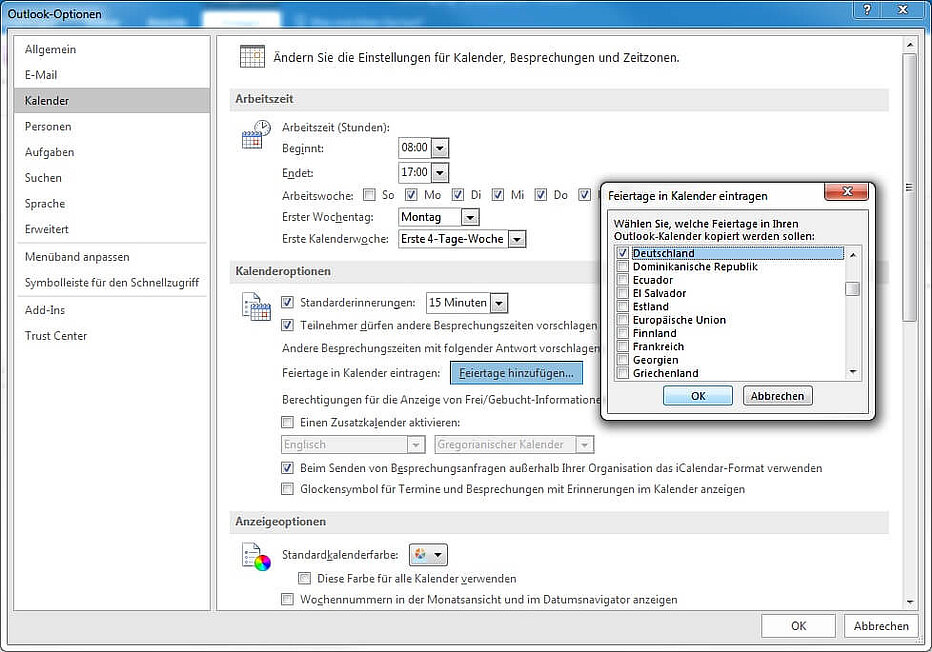This screenshot has height=652, width=932.
Task: Click the holiday list scroll-down arrow
Action: coord(853,372)
